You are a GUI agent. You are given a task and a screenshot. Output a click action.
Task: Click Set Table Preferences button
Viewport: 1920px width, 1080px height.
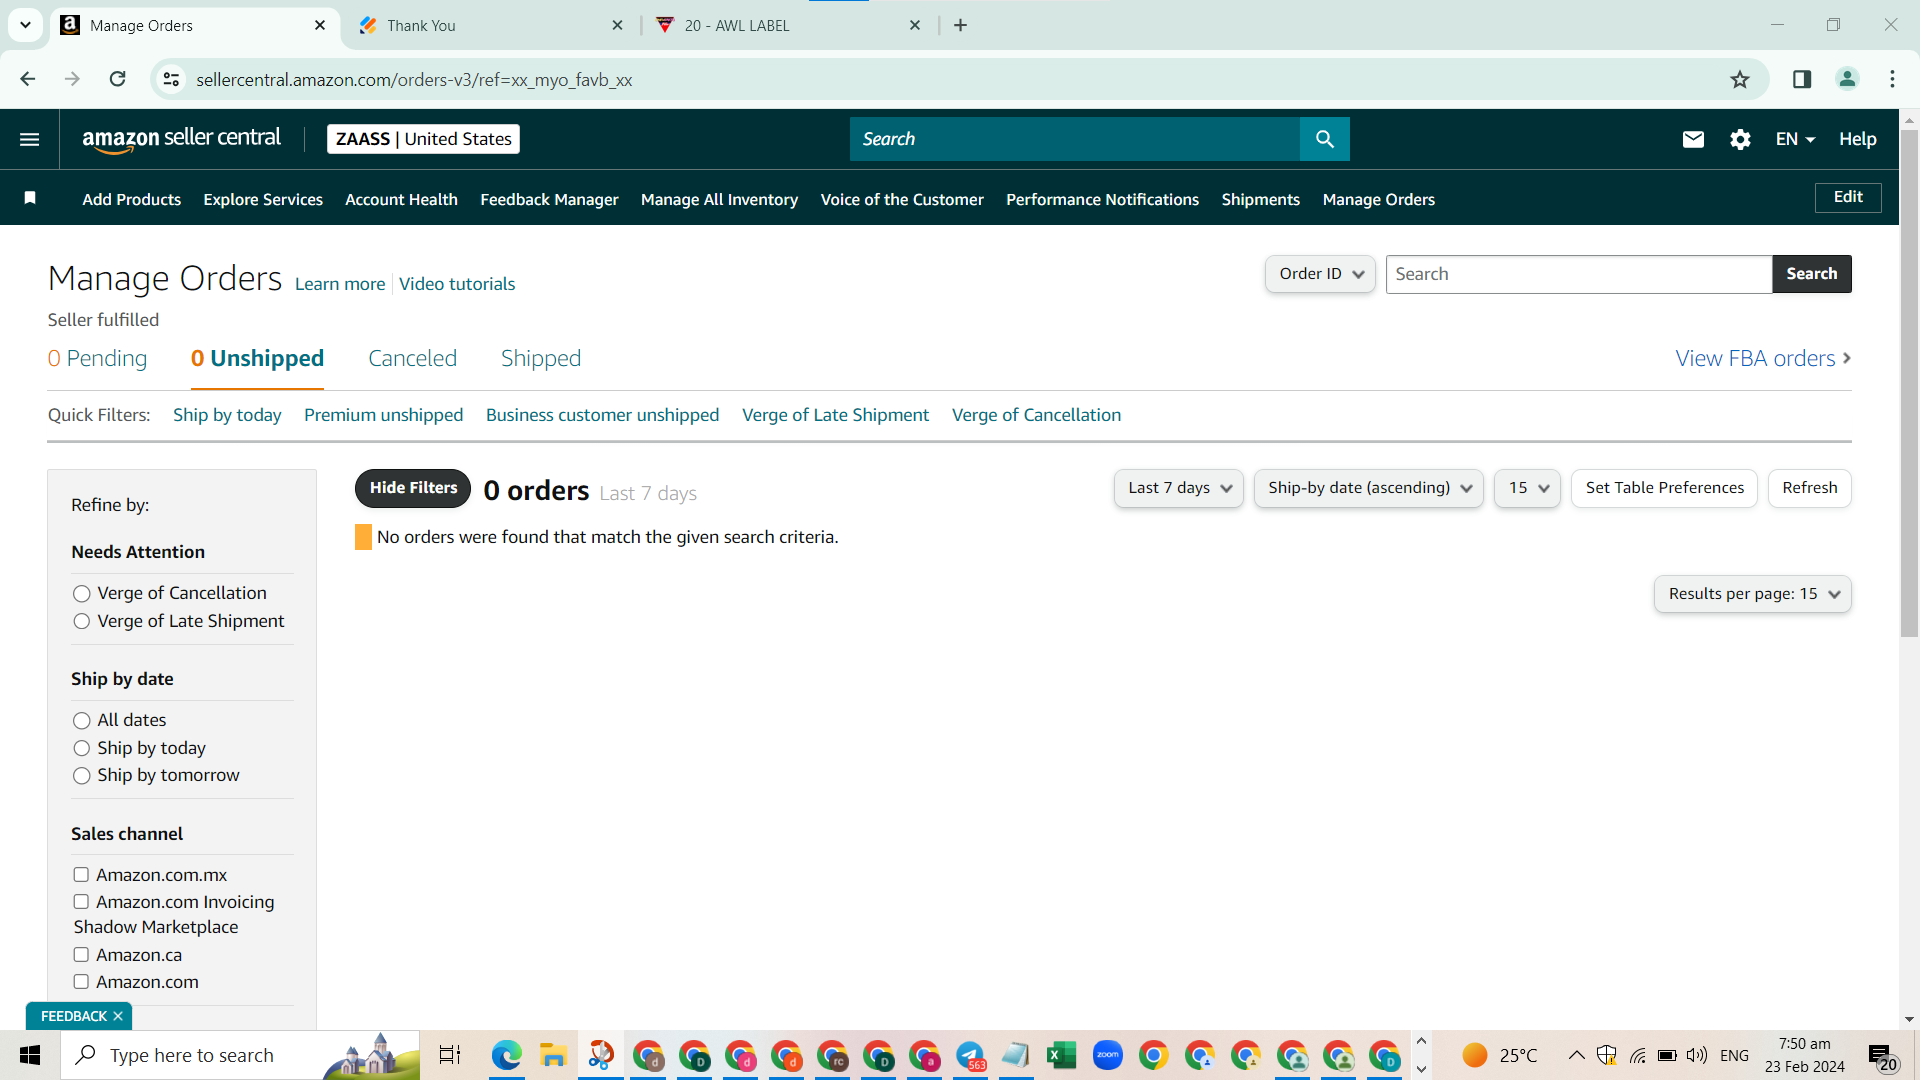tap(1664, 488)
